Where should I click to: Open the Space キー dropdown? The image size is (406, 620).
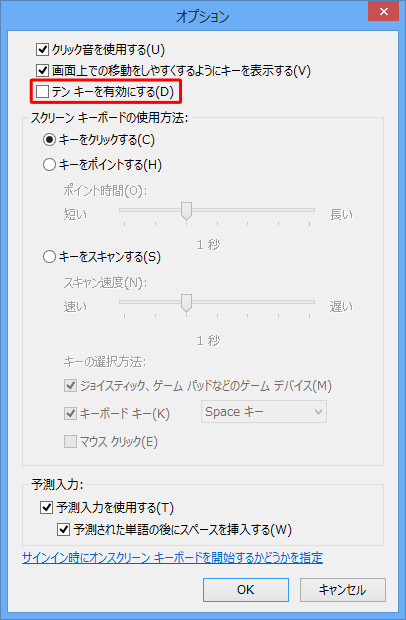click(264, 412)
